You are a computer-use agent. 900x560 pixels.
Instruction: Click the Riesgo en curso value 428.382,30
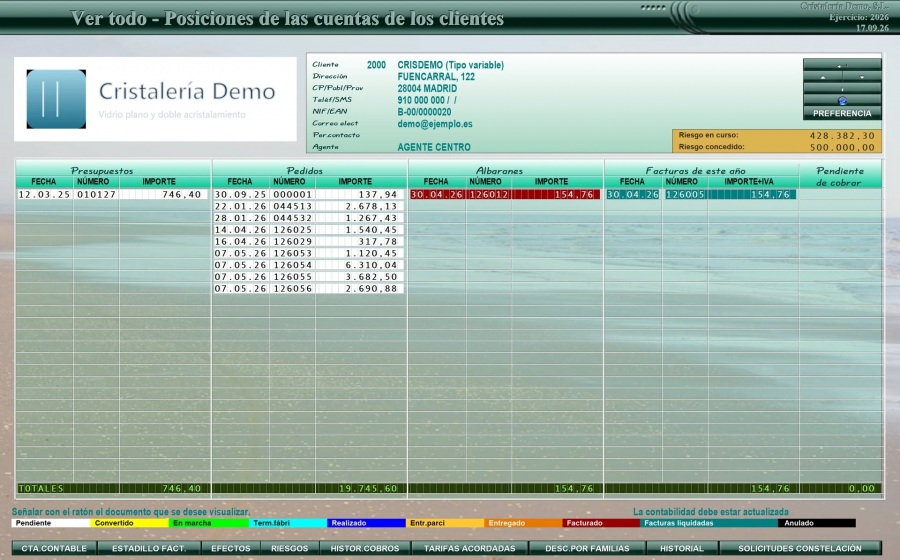point(842,136)
